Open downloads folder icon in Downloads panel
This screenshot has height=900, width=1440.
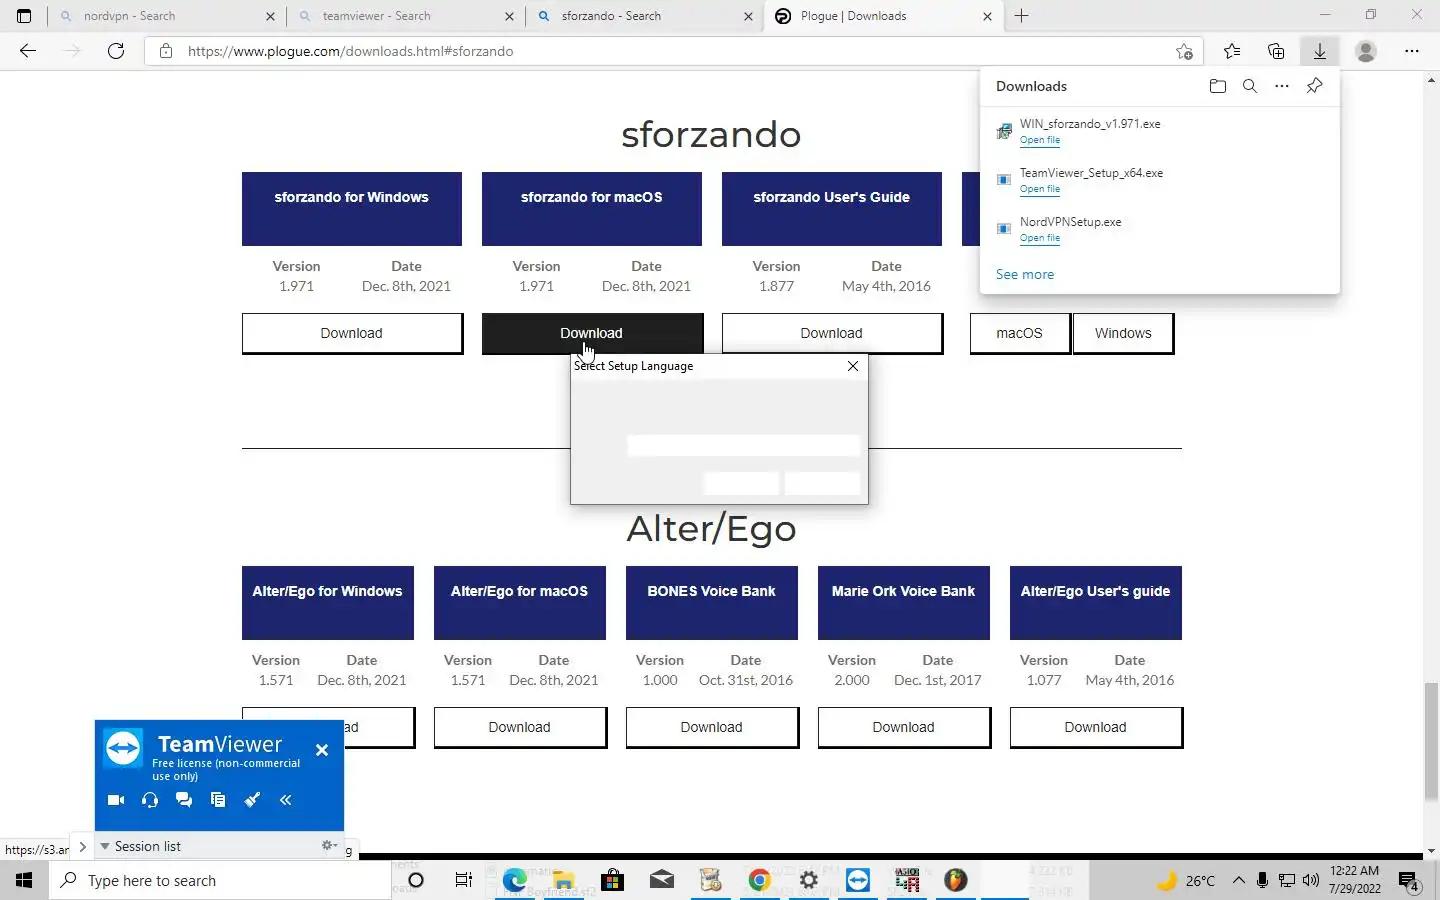coord(1217,86)
